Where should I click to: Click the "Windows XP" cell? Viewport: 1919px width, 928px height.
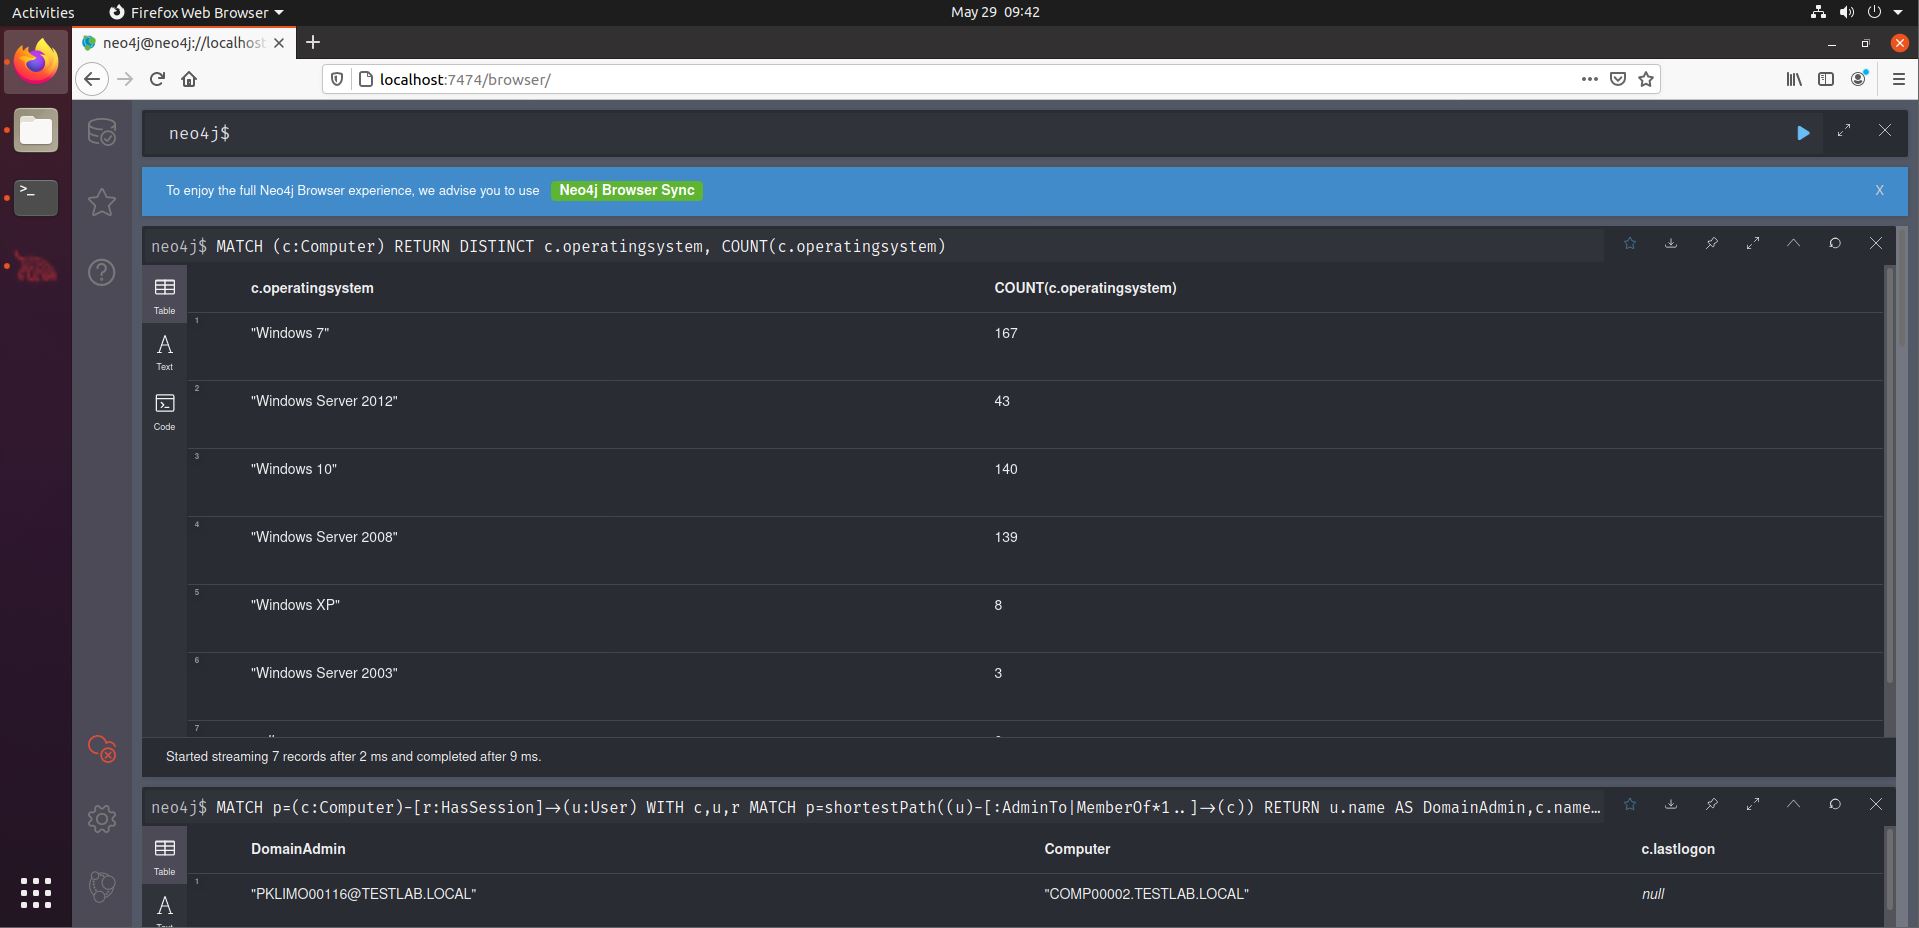click(295, 605)
